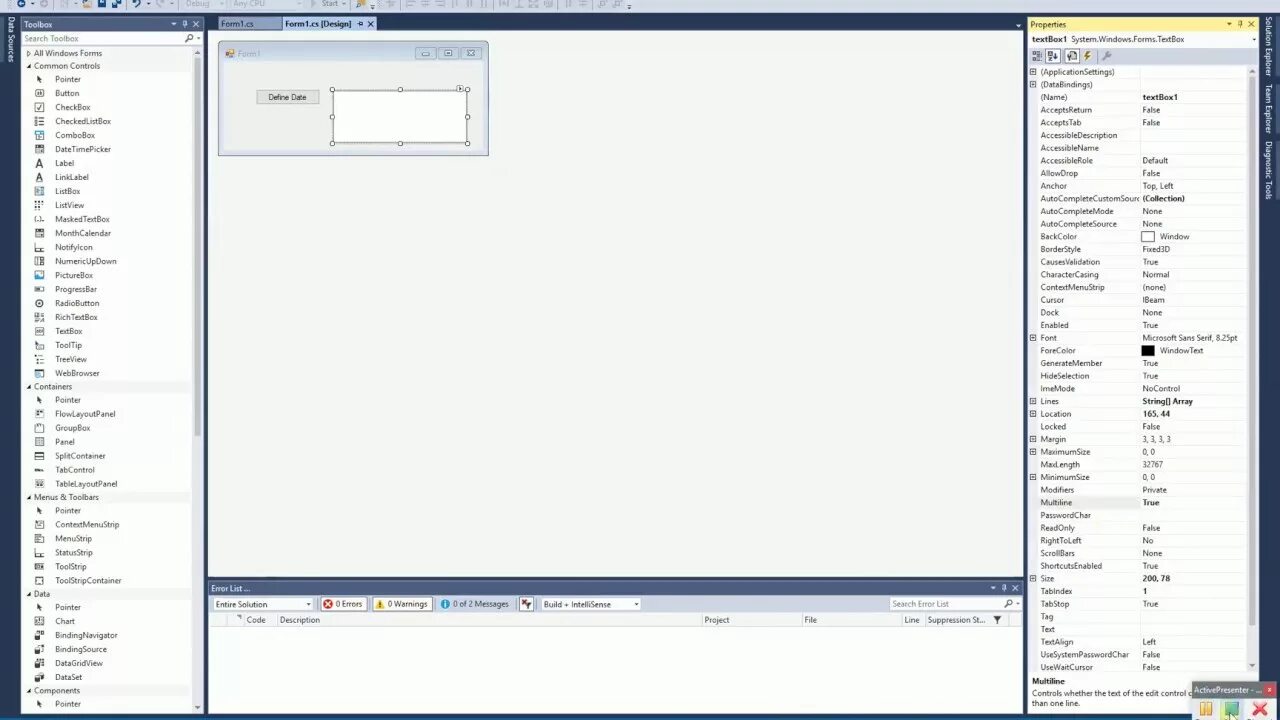Toggle the Multiline property to False
The width and height of the screenshot is (1280, 720).
(1180, 502)
